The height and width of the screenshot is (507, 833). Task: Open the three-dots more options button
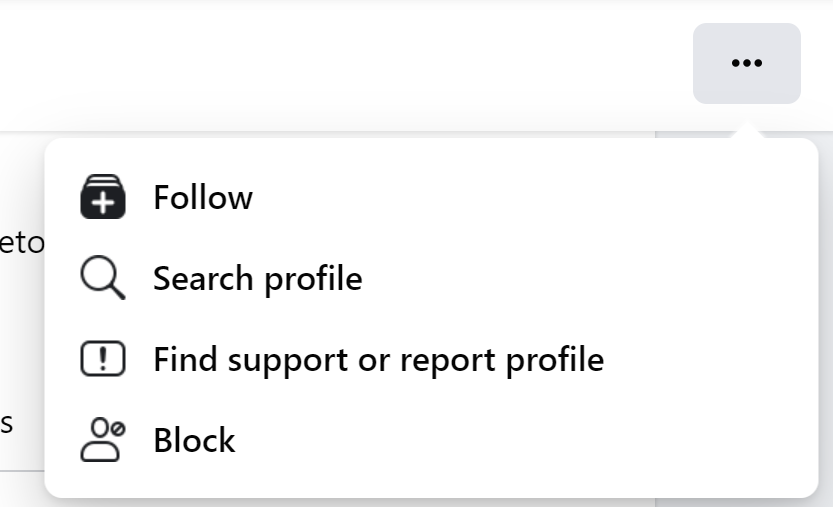pos(746,63)
